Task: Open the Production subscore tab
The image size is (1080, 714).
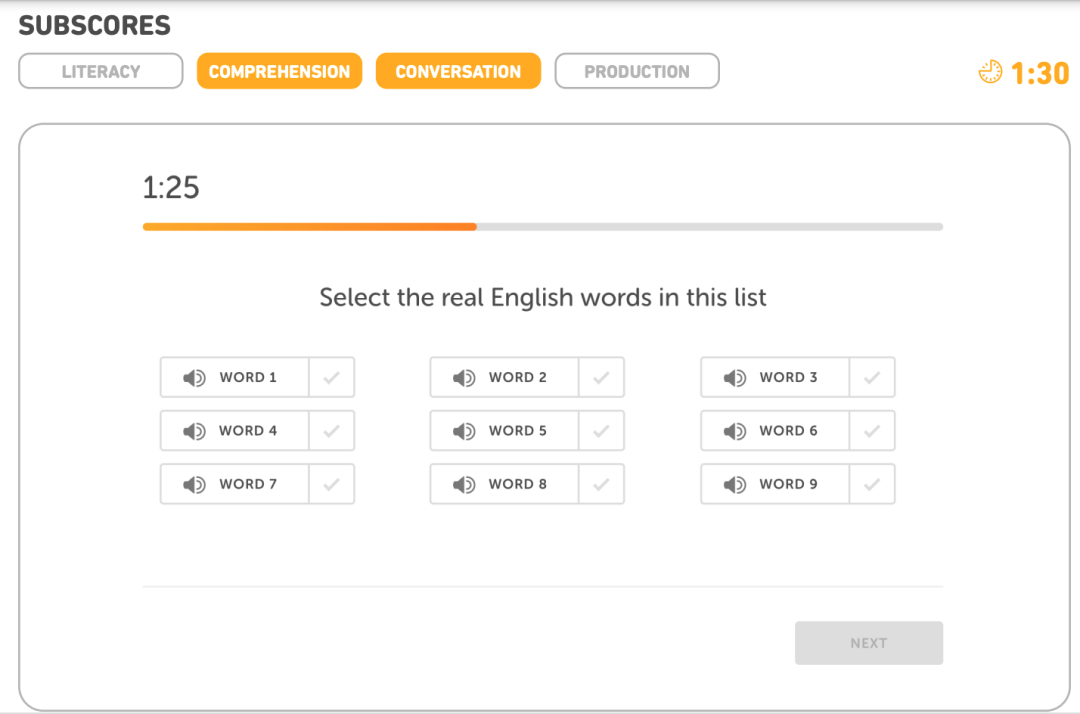Action: point(637,72)
